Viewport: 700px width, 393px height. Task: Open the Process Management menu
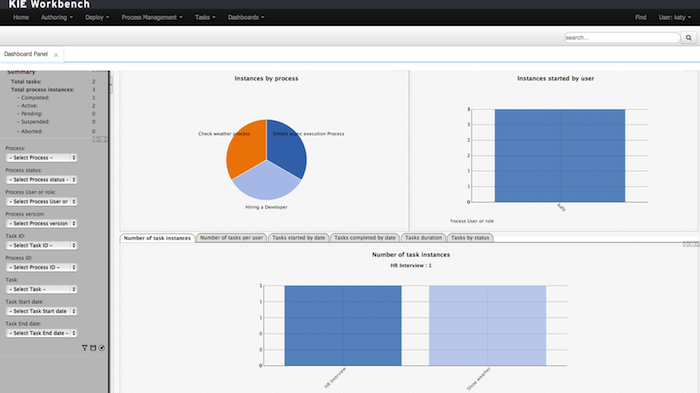click(152, 17)
